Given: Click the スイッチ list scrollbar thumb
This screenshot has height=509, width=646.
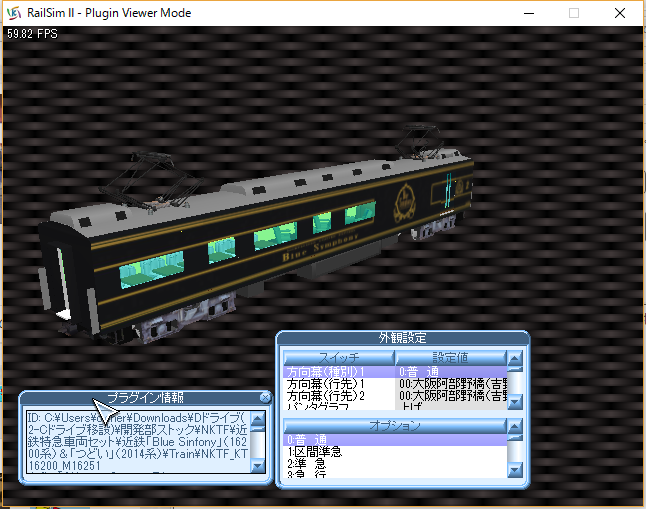Looking at the screenshot, I should (515, 370).
